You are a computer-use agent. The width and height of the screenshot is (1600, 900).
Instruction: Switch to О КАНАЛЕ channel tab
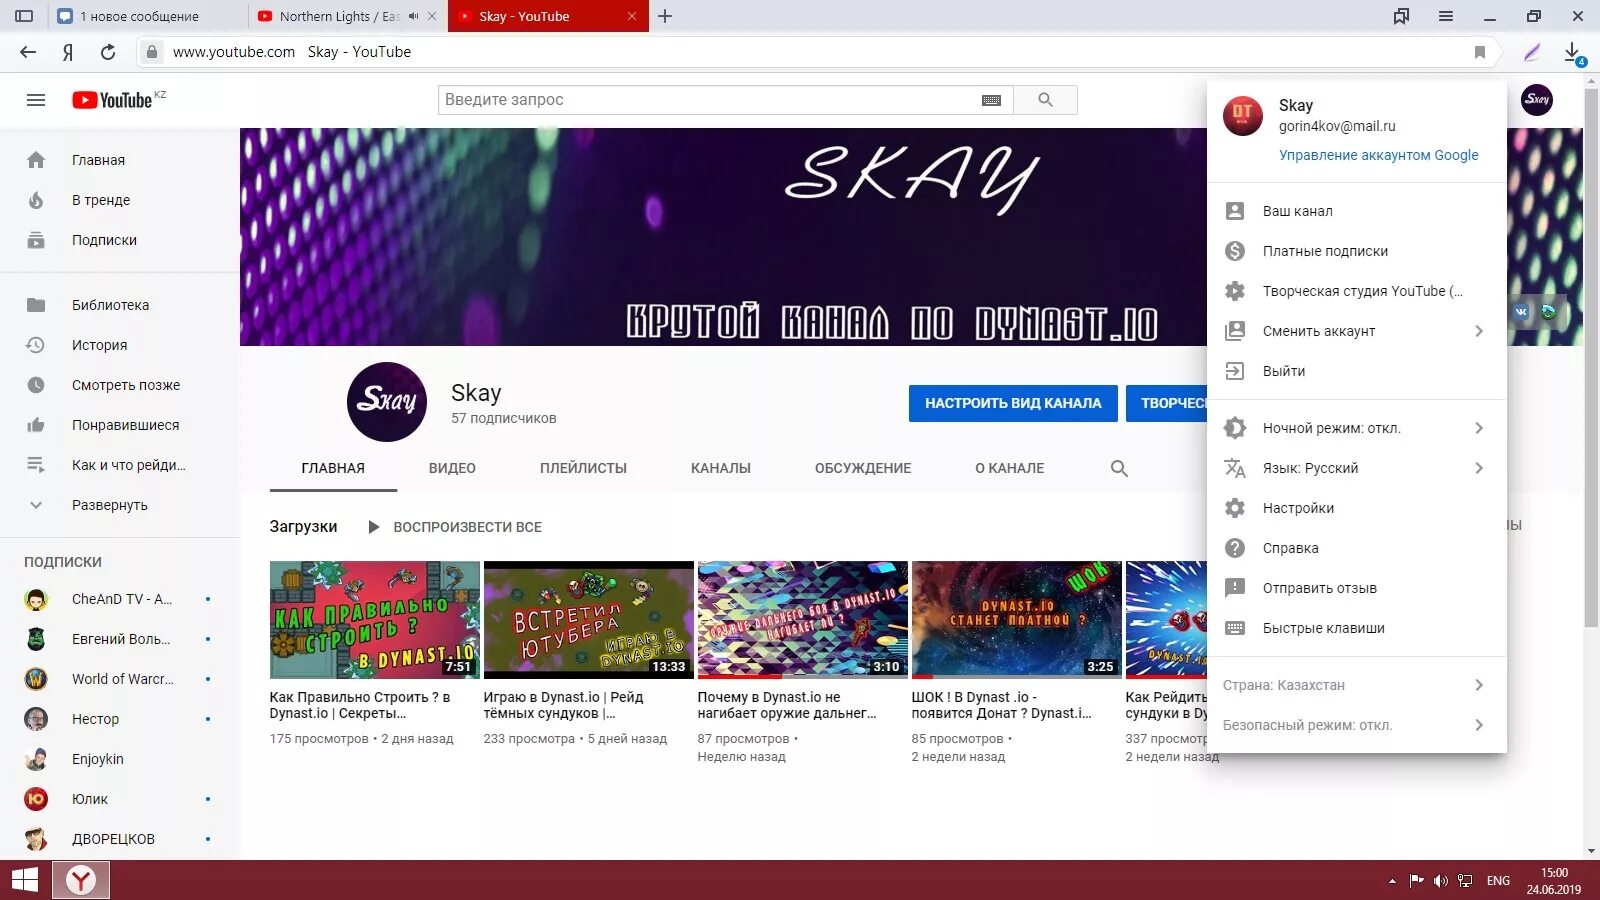(x=1010, y=468)
